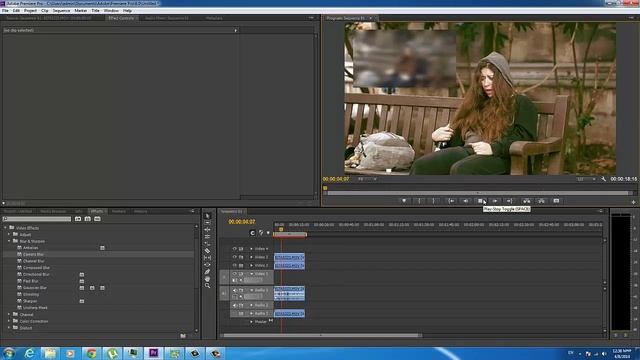Collapse the Video Effects root folder
This screenshot has height=360, width=640.
point(5,228)
